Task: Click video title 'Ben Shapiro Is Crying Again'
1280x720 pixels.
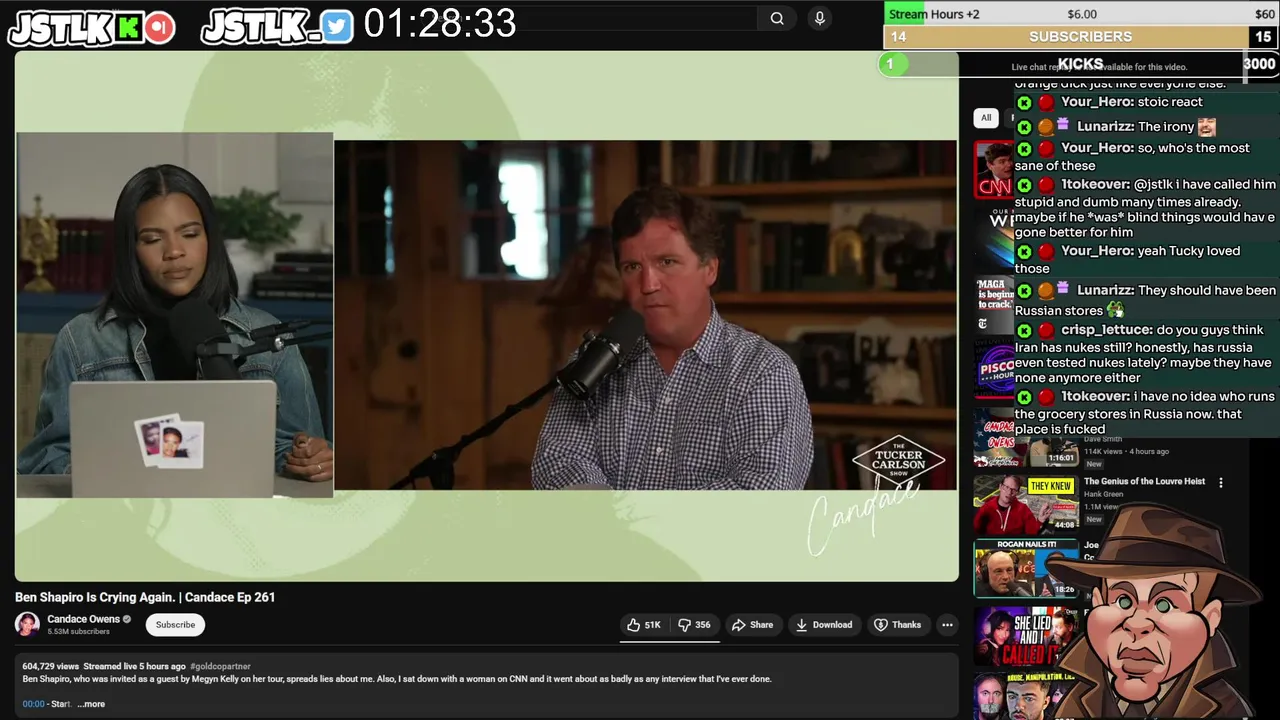Action: pyautogui.click(x=145, y=597)
